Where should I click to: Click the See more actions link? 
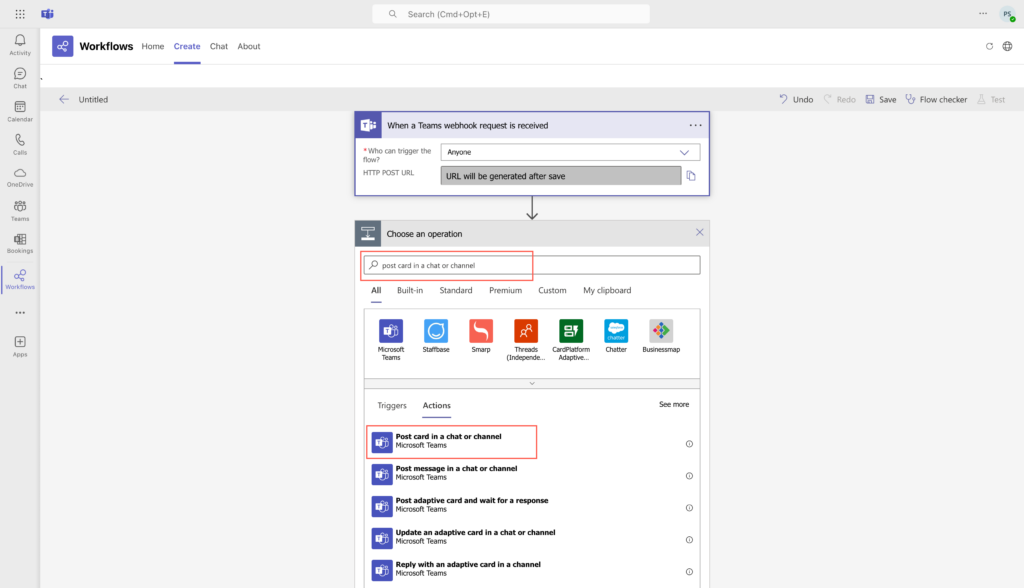click(673, 403)
